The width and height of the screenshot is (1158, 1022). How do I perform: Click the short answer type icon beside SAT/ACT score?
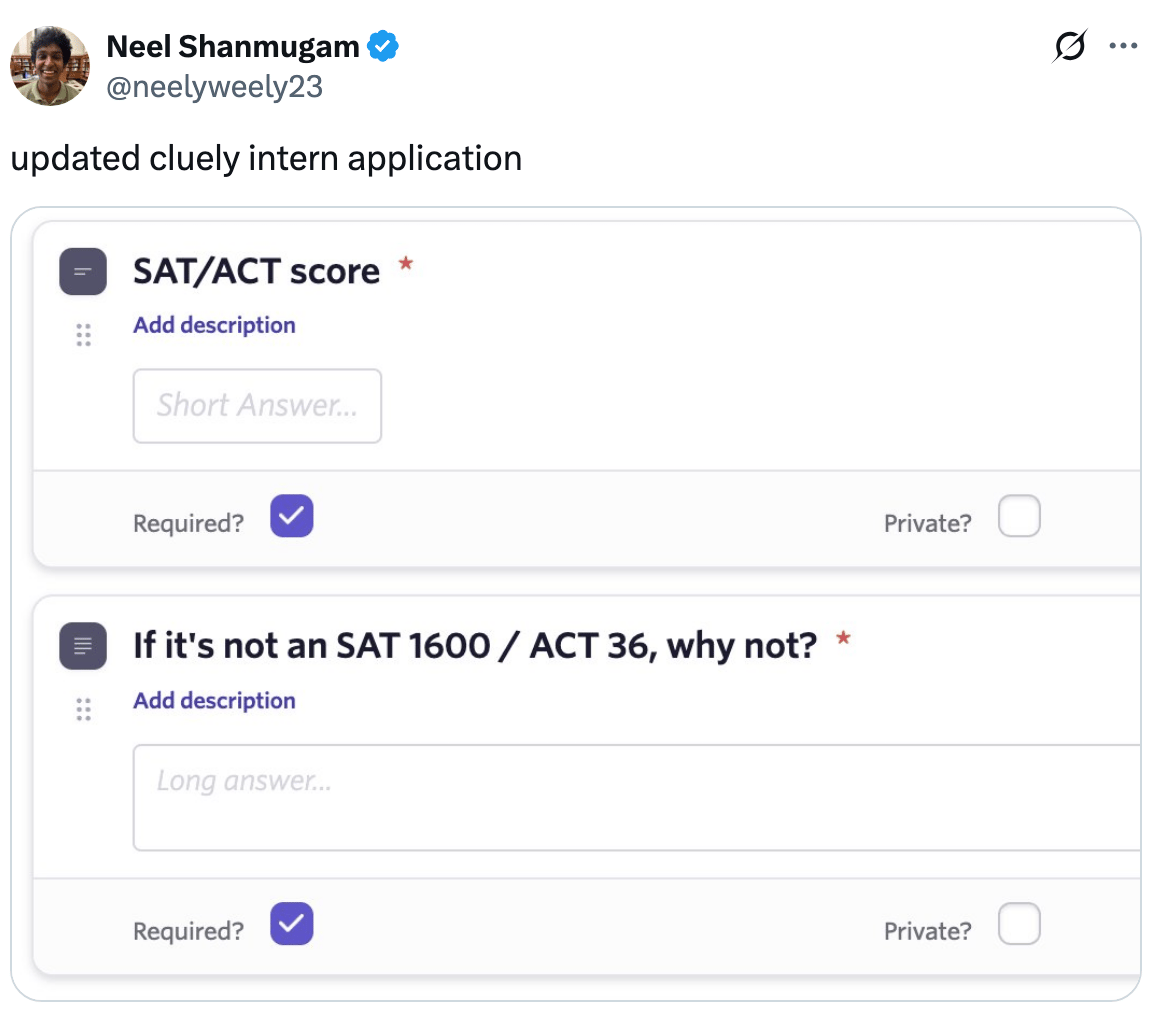(x=83, y=271)
